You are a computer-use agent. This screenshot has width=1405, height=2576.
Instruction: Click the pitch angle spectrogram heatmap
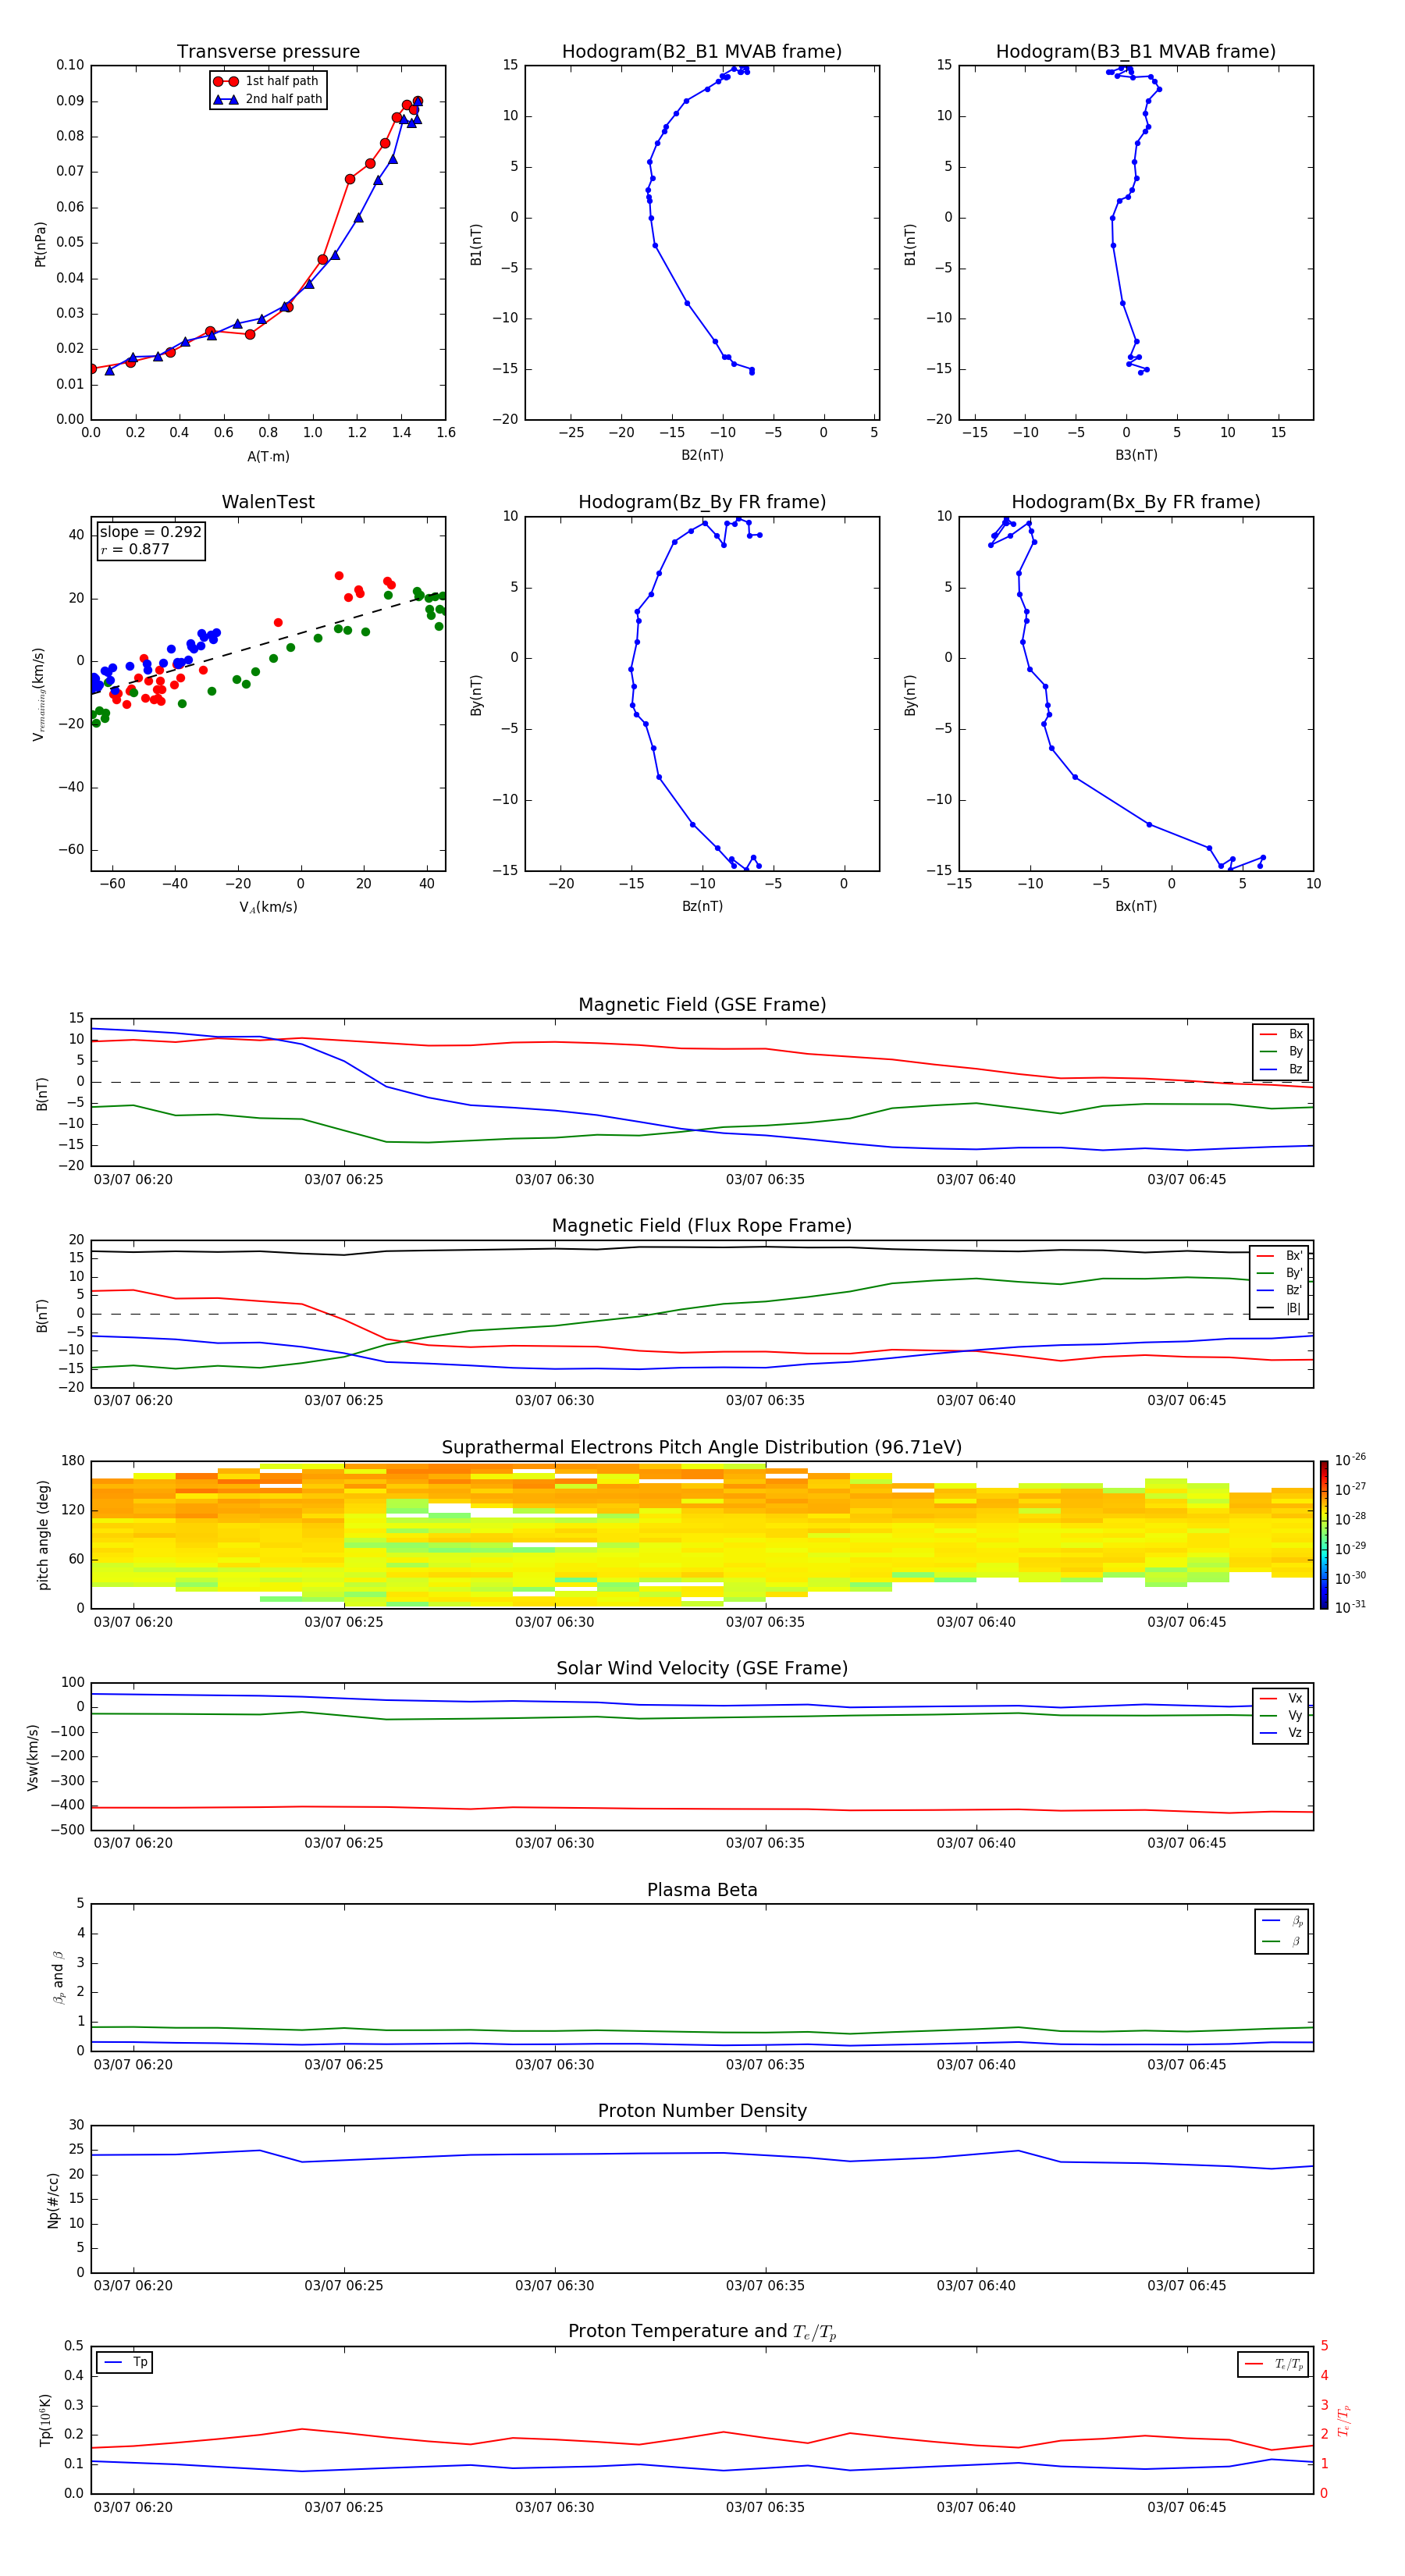701,1535
